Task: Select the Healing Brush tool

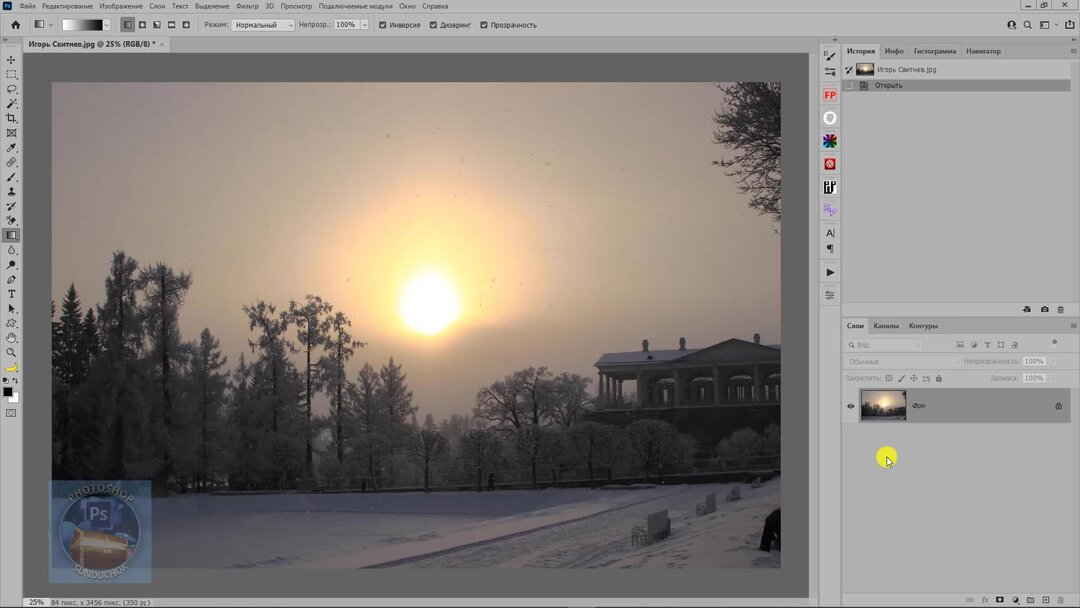Action: 11,163
